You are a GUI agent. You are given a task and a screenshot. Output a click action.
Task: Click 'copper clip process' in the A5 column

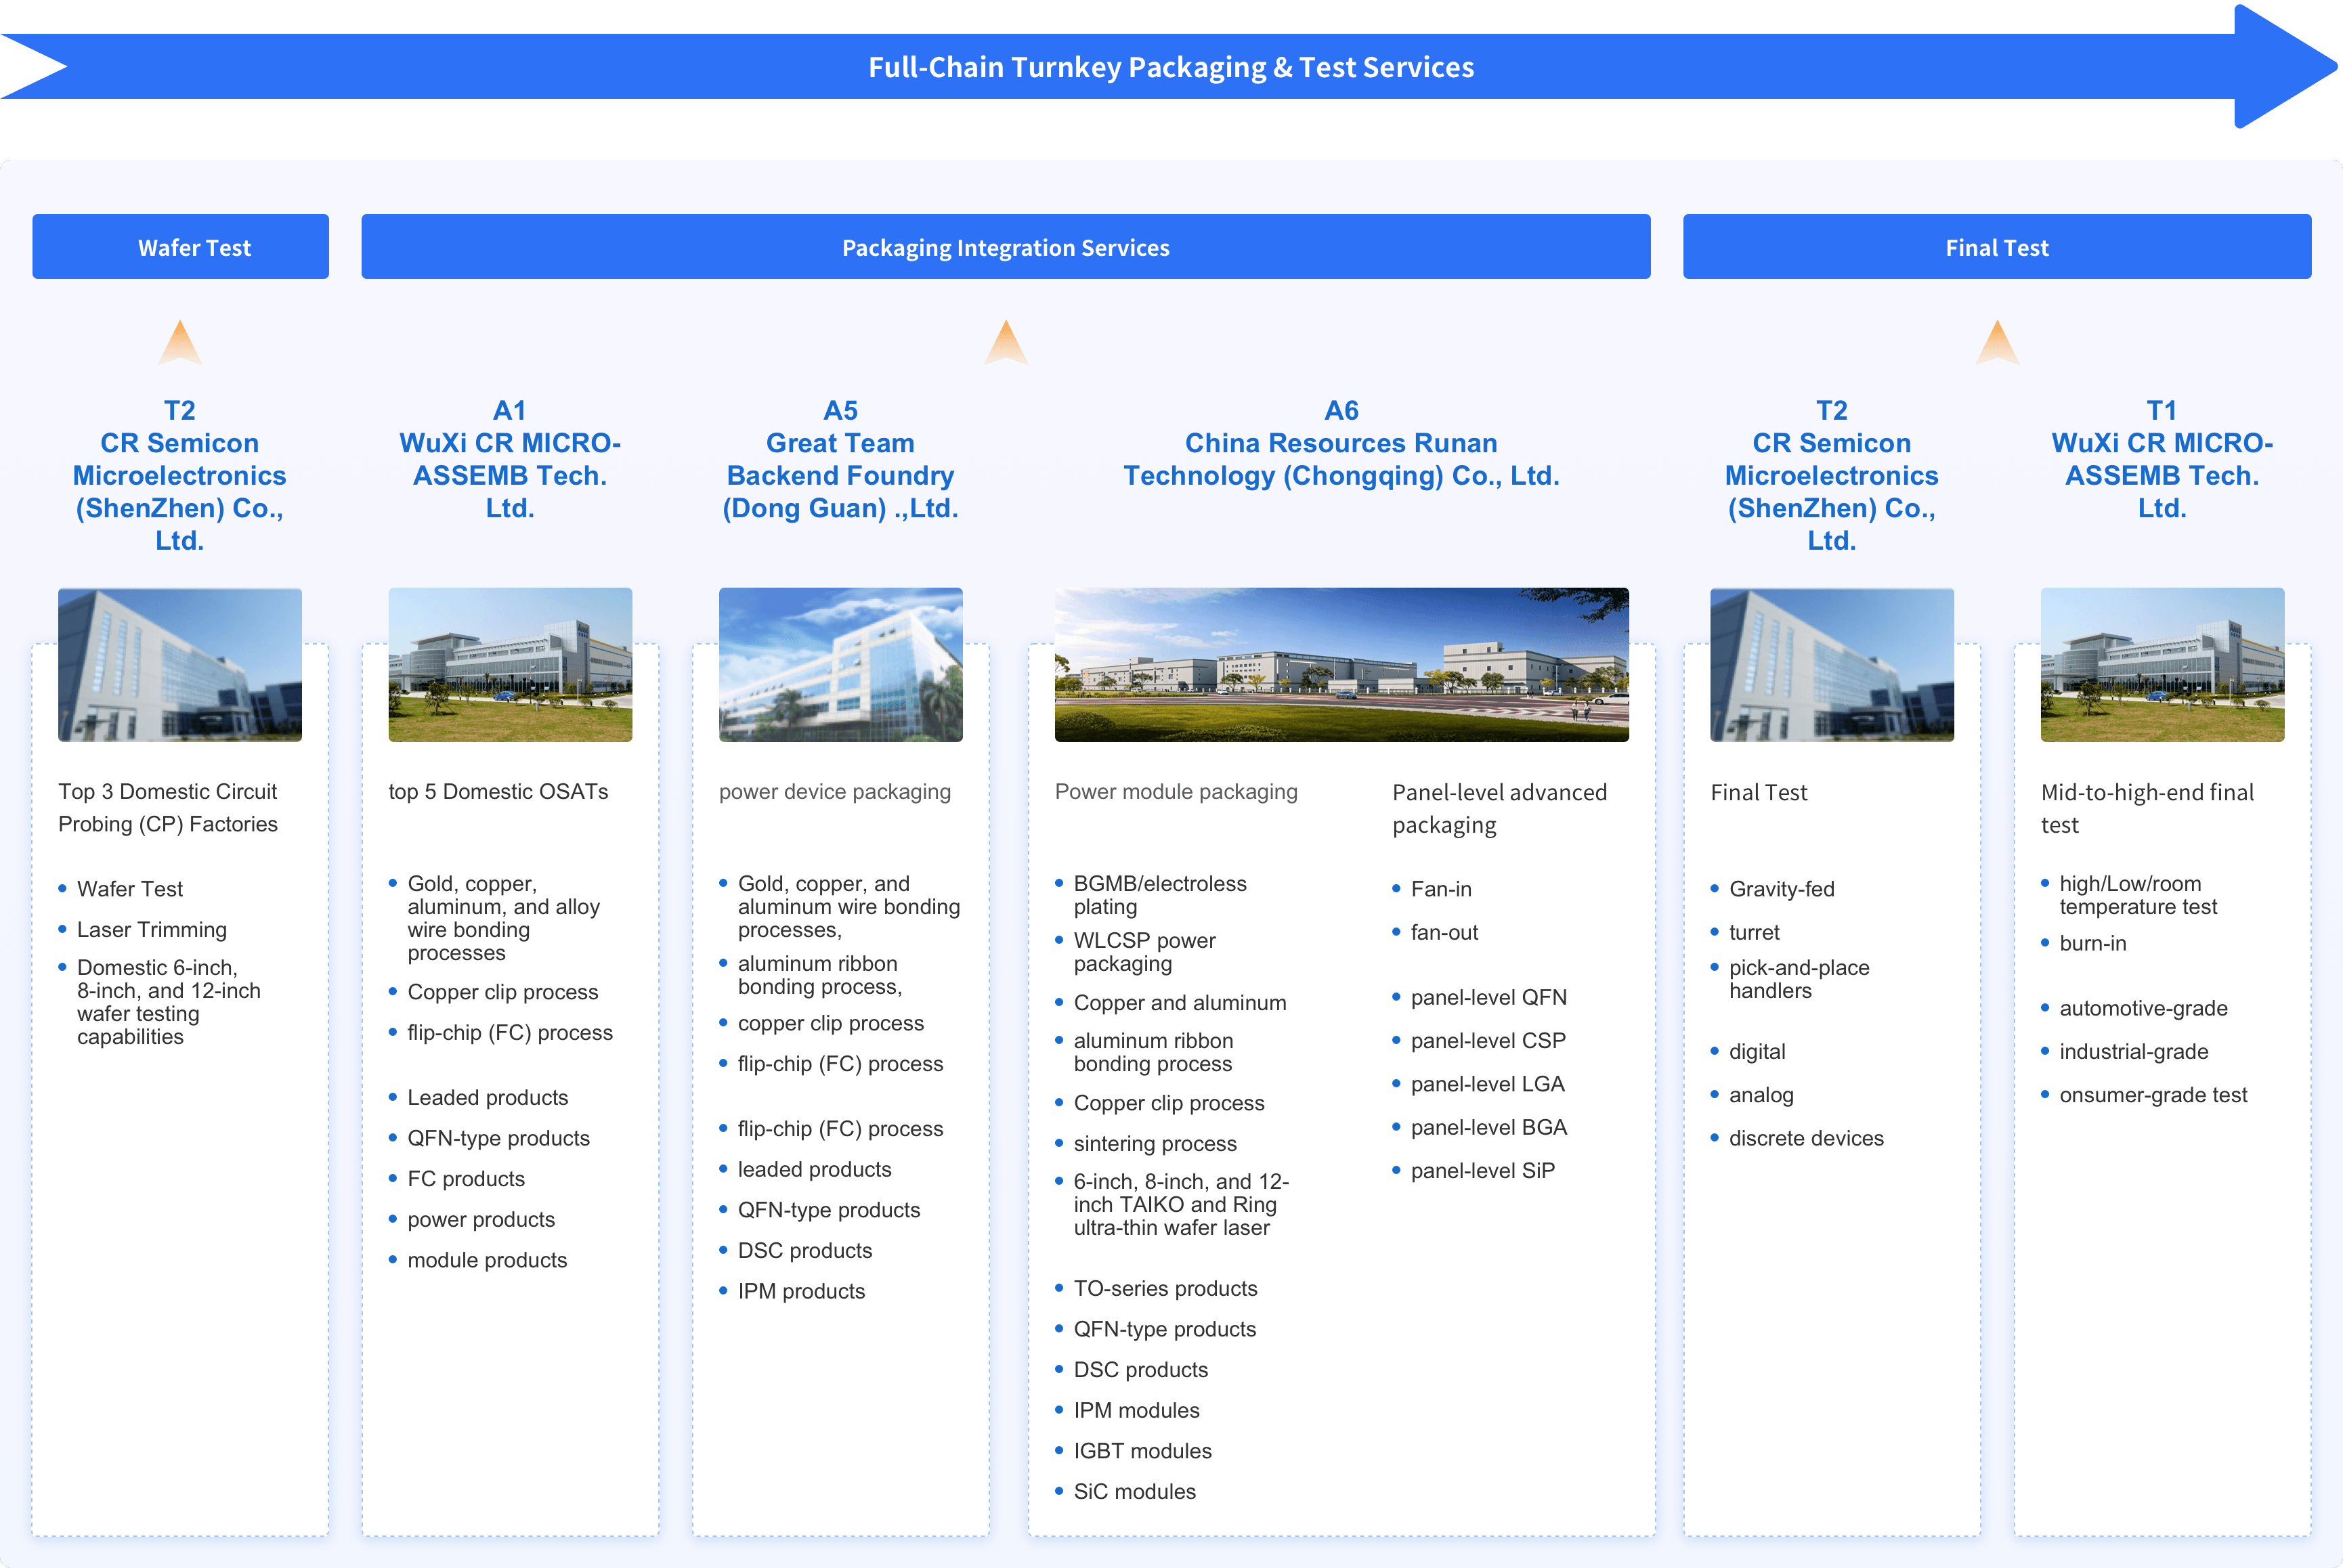tap(830, 1024)
